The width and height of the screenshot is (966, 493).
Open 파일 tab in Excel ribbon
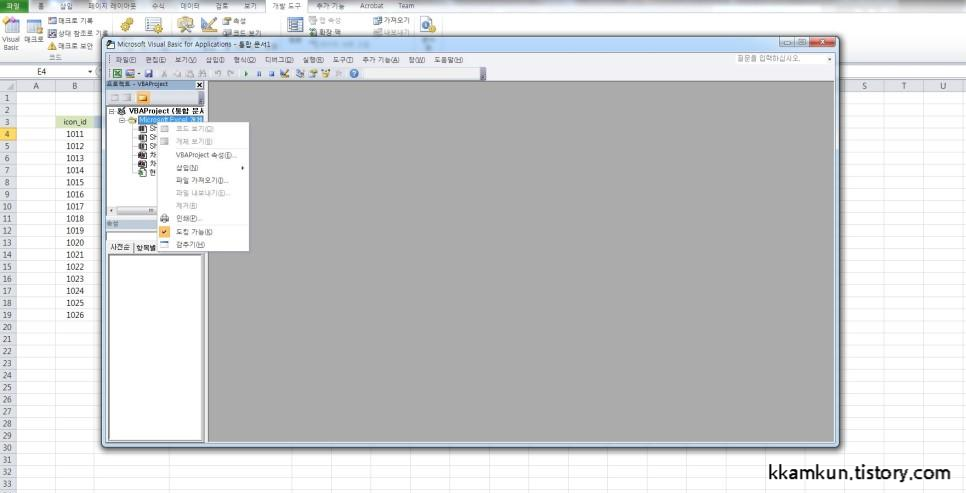coord(13,6)
